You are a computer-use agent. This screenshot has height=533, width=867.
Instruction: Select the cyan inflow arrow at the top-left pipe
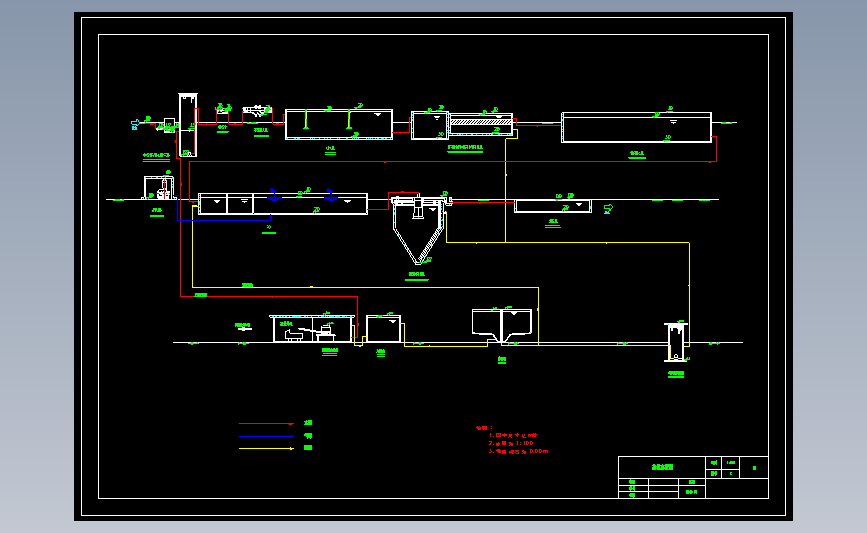[135, 124]
